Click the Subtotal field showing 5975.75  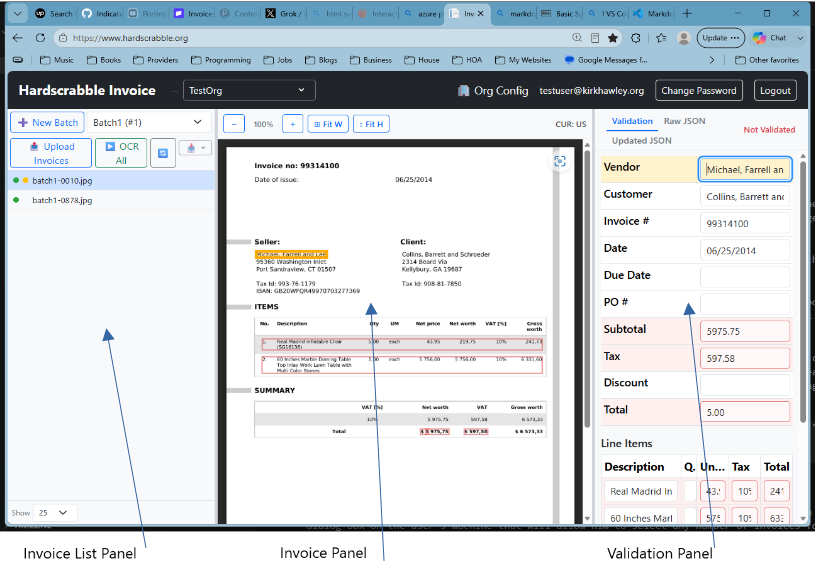click(745, 331)
